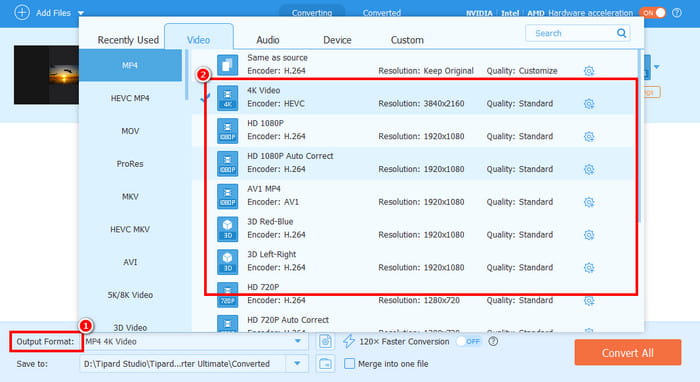700x382 pixels.
Task: Click the preset list scrollbar
Action: (639, 136)
